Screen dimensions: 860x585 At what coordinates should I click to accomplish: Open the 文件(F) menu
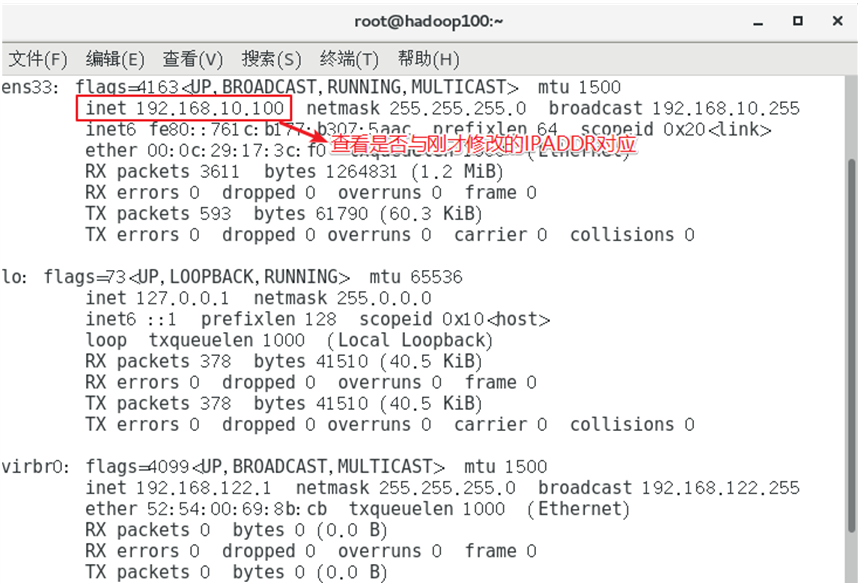[38, 59]
